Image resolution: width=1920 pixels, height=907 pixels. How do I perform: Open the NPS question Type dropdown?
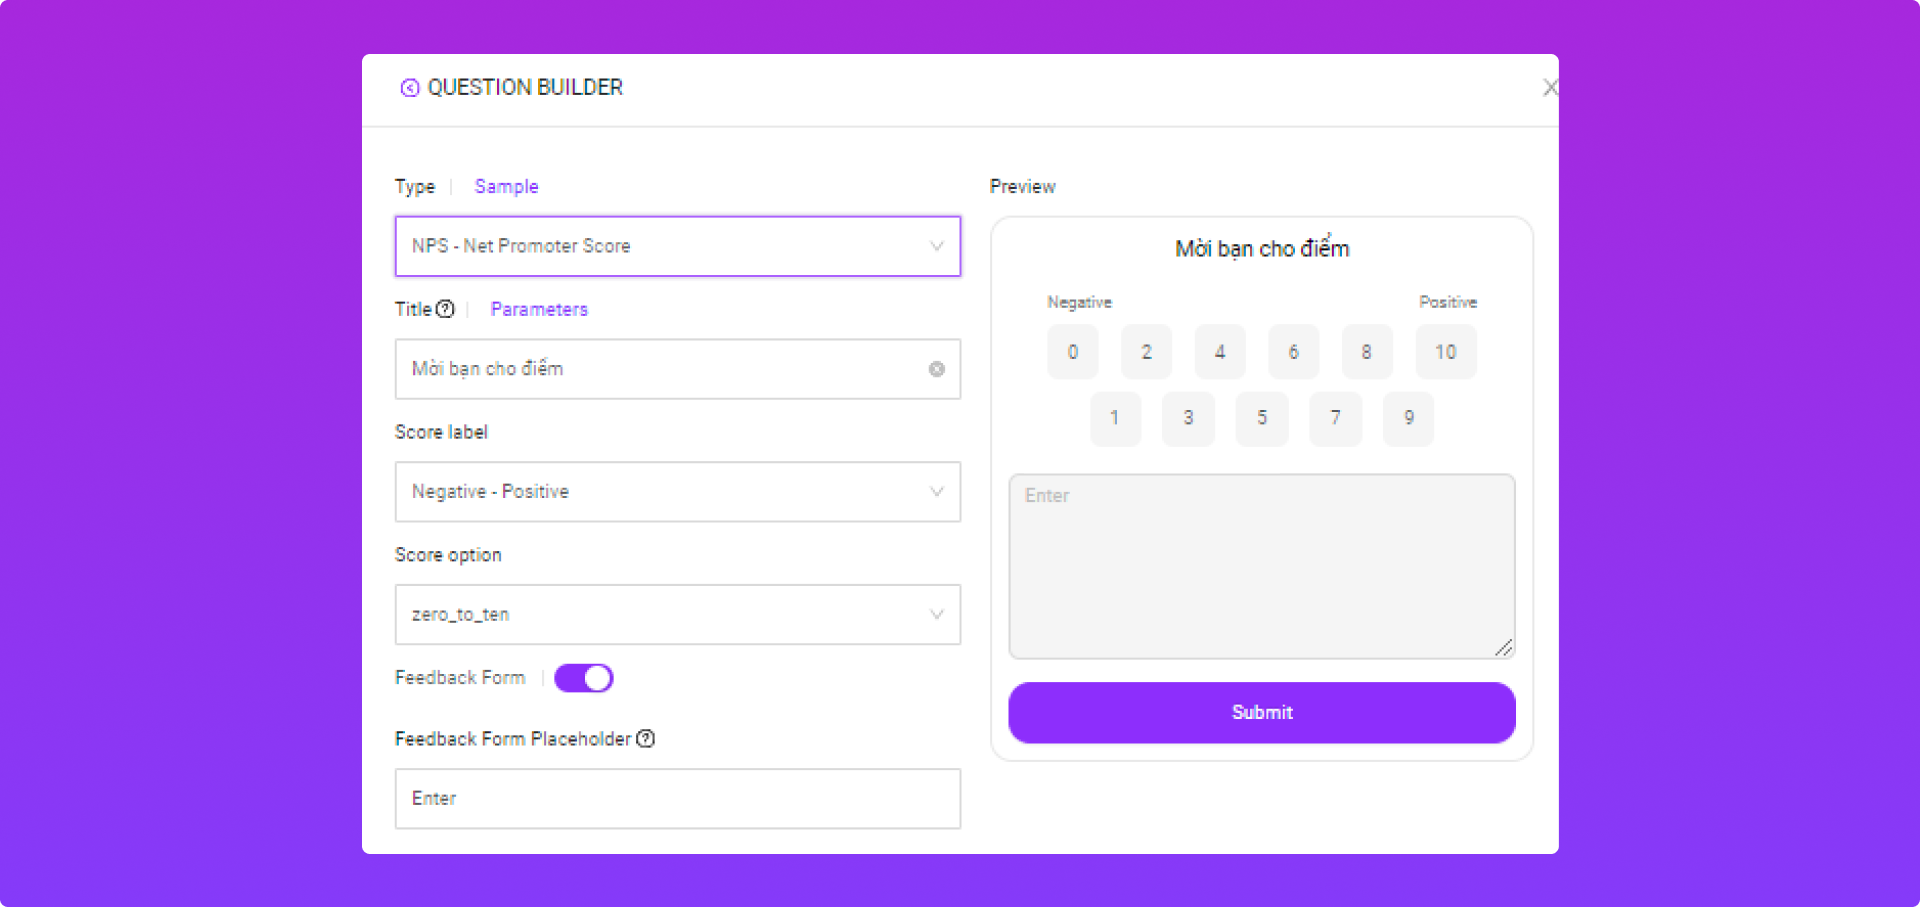pos(677,246)
